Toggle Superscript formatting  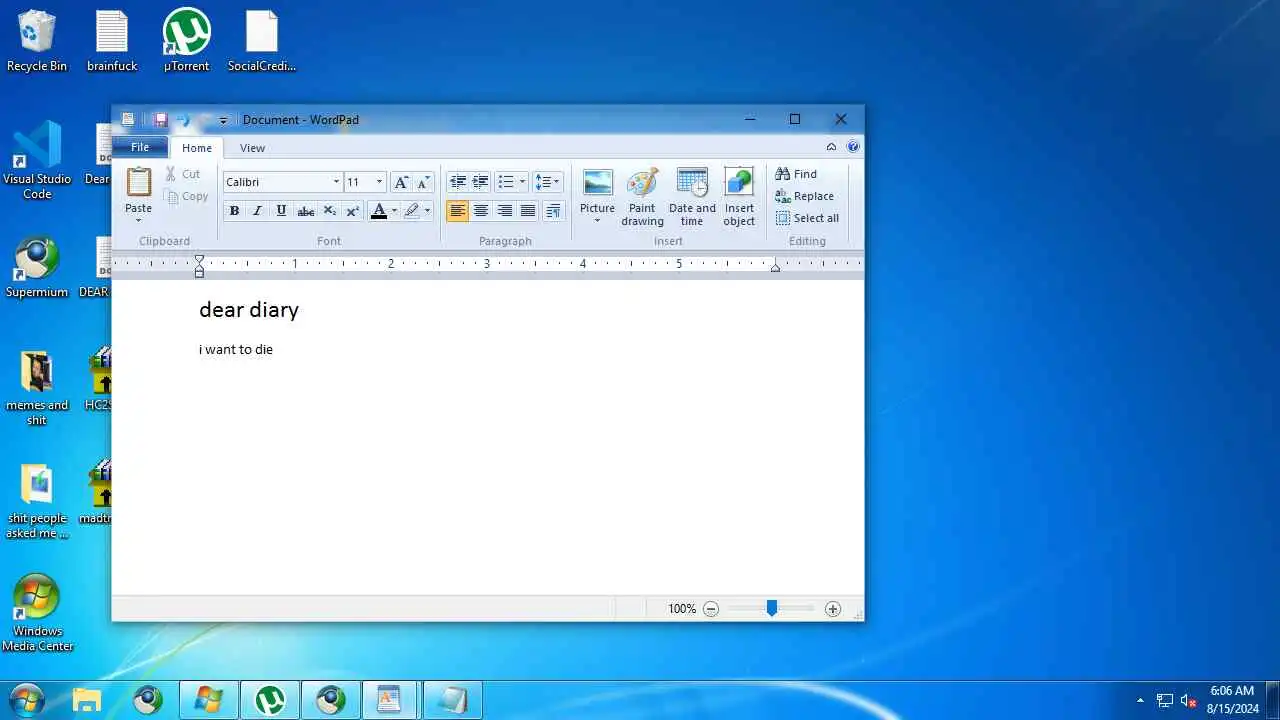pos(353,211)
